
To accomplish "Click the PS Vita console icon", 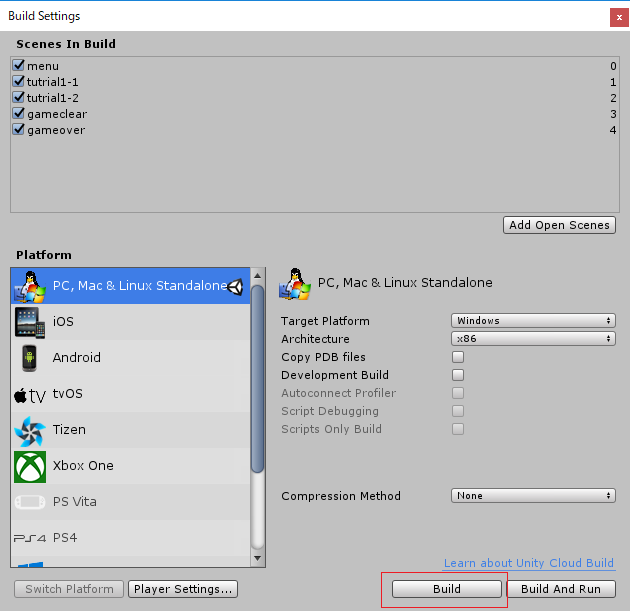I will pos(30,502).
